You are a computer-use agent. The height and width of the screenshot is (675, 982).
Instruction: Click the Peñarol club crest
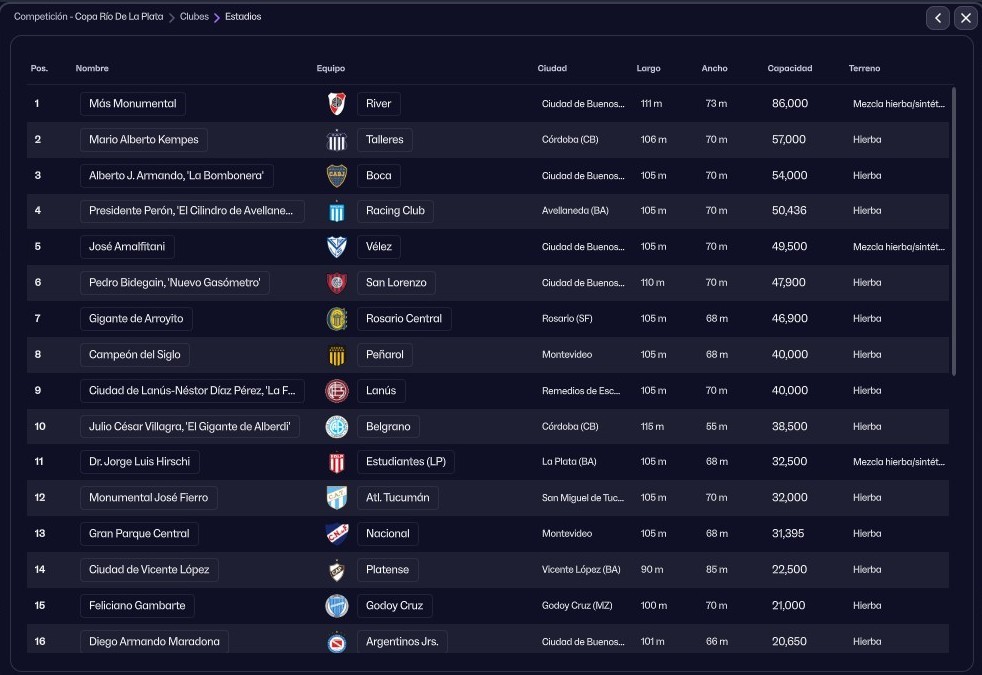pos(337,355)
